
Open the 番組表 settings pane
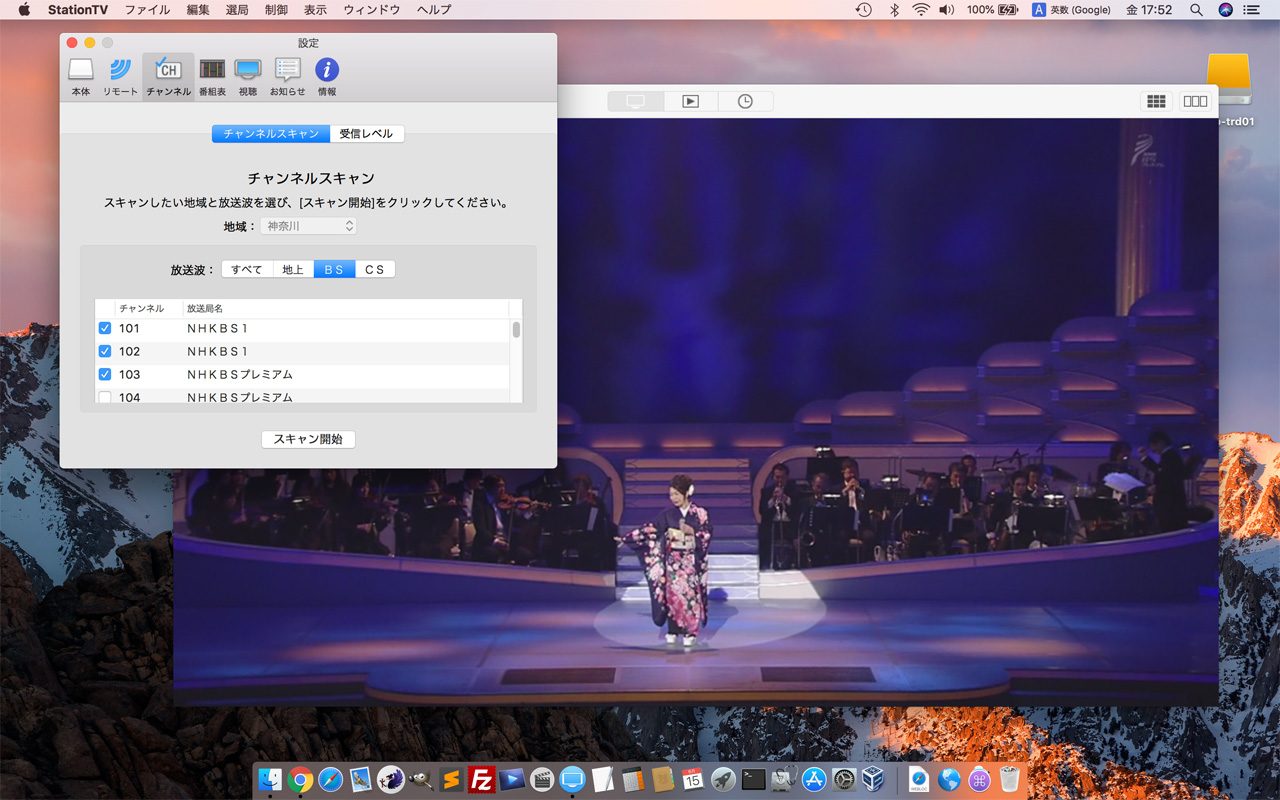212,76
